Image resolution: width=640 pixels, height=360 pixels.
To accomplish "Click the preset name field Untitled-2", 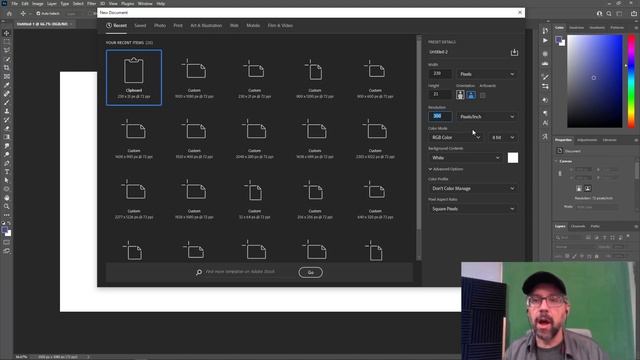I will (x=468, y=52).
